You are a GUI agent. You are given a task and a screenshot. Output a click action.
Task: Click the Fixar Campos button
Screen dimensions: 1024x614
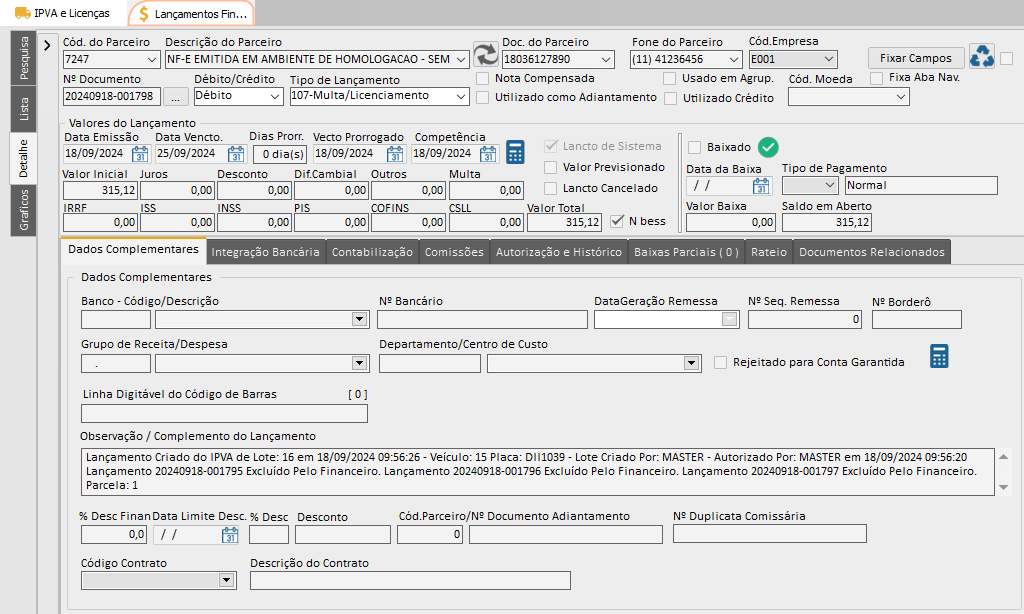(x=916, y=58)
